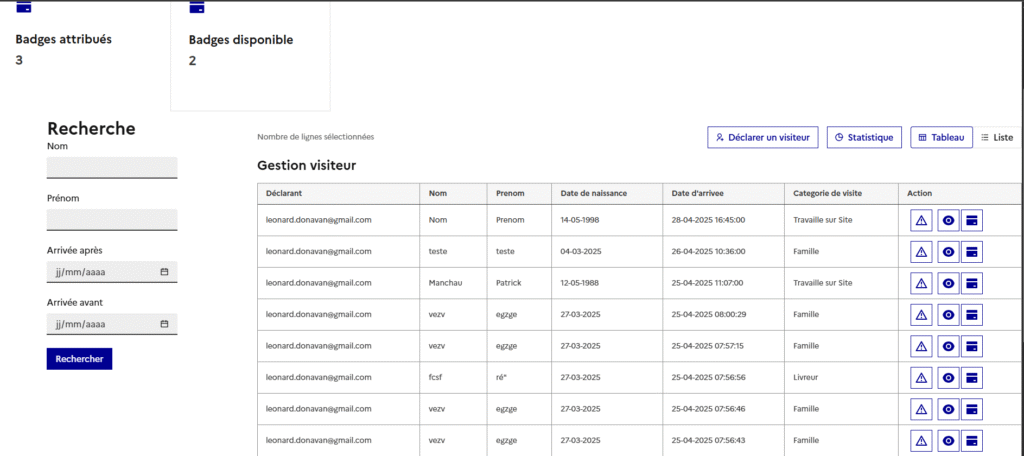Assign badge to visitor teste teste
The image size is (1024, 456).
tap(972, 252)
